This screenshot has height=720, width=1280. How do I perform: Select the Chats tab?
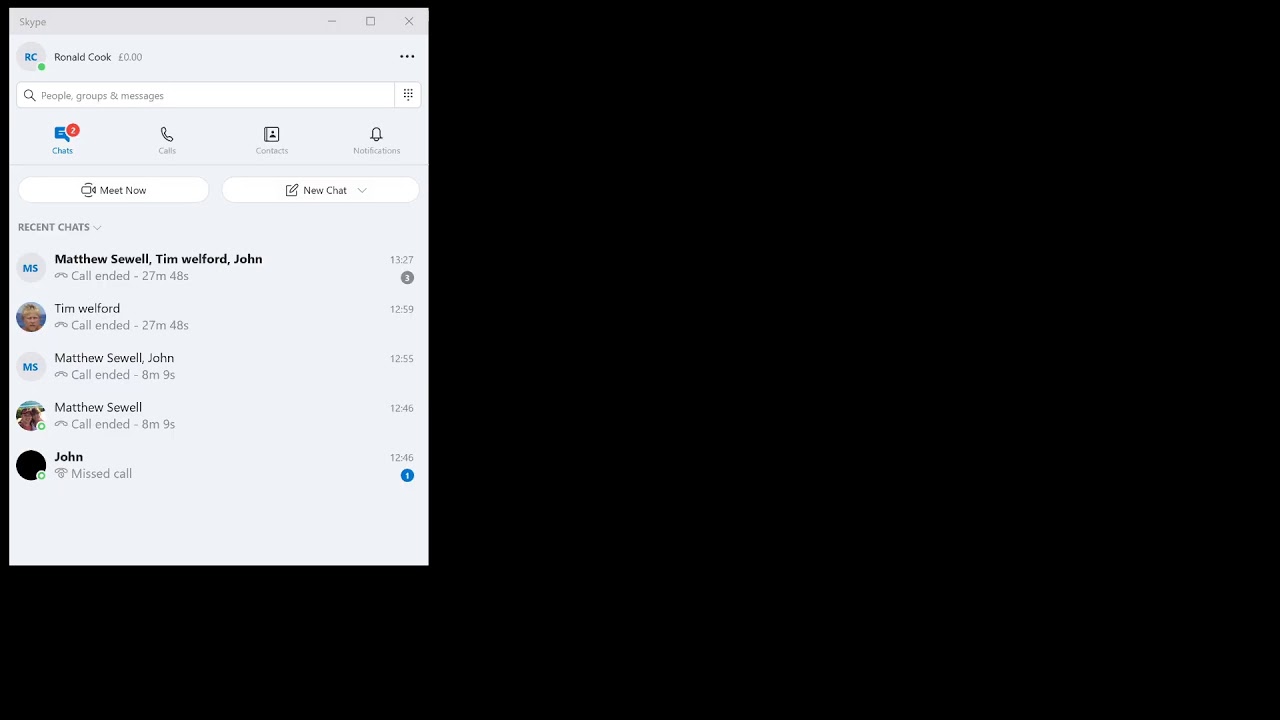click(x=63, y=140)
